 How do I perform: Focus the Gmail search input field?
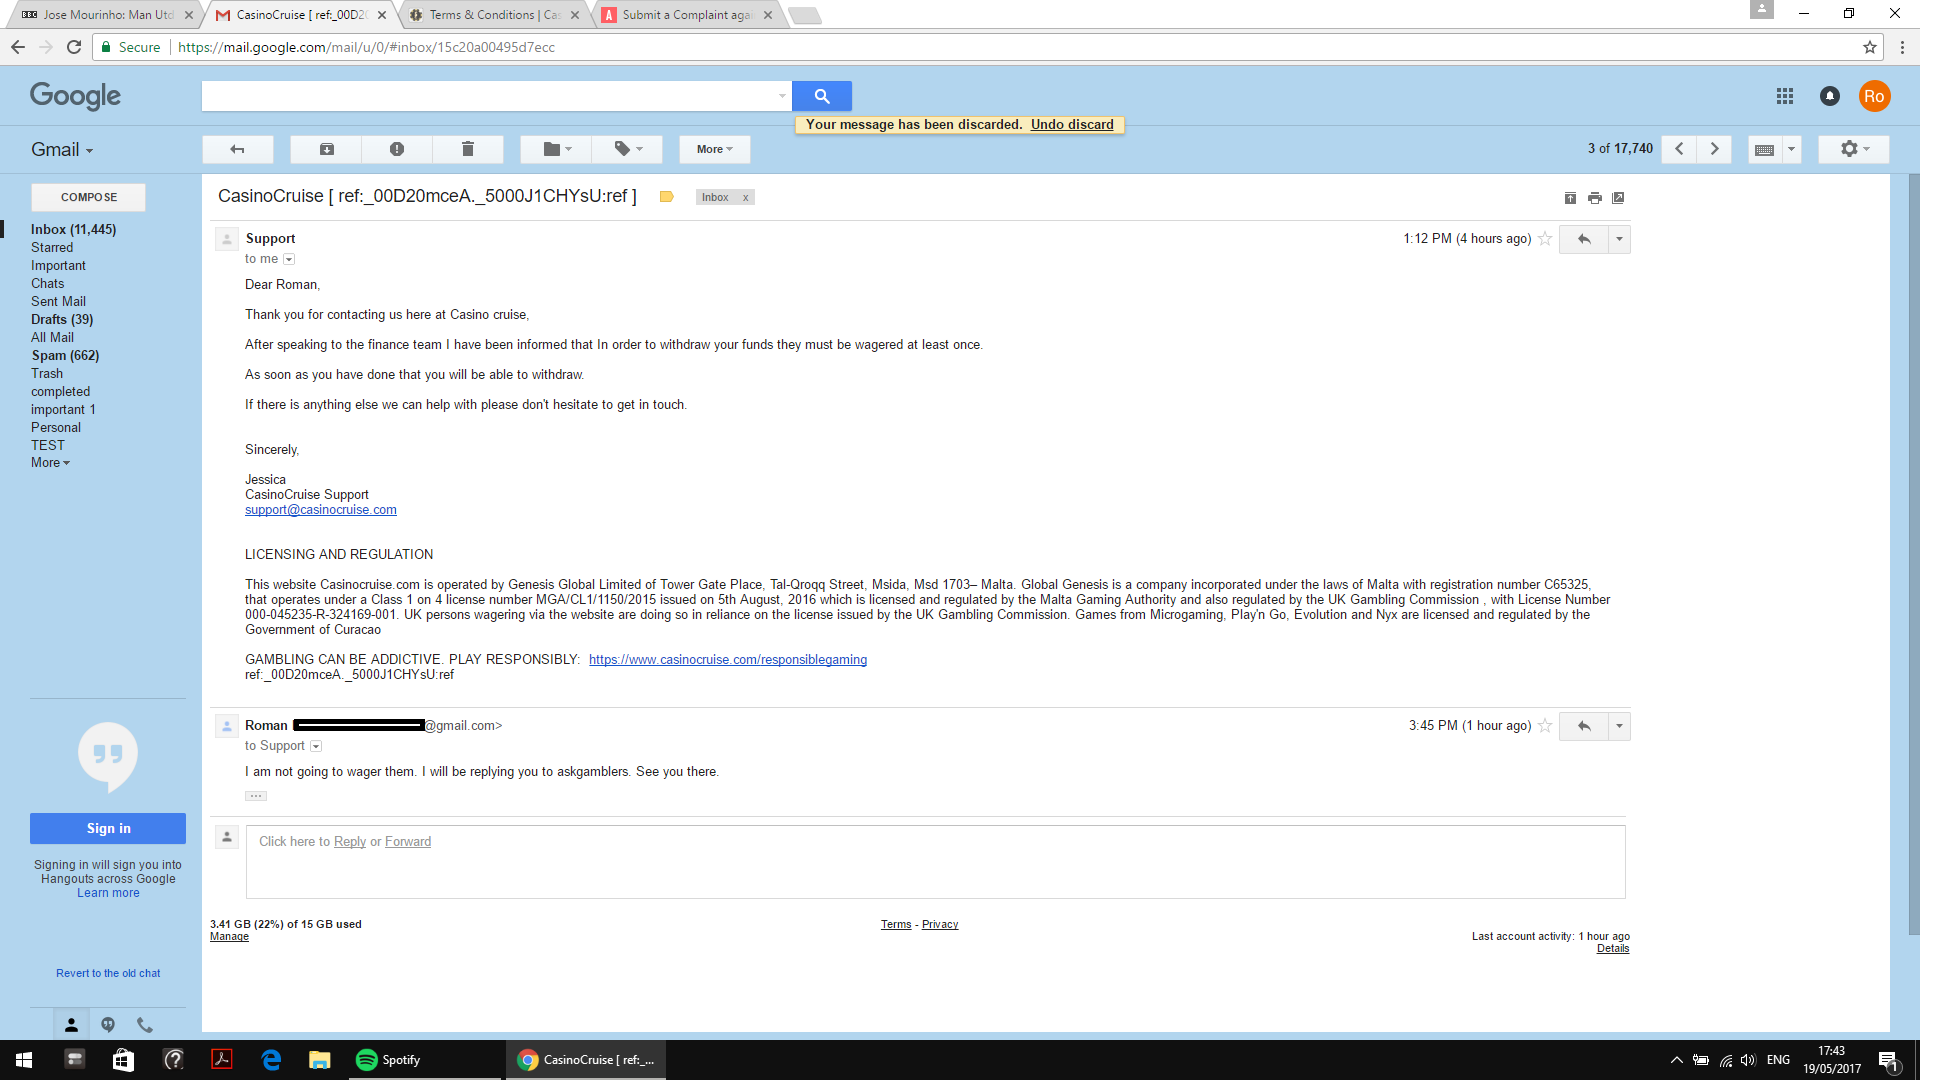tap(489, 96)
